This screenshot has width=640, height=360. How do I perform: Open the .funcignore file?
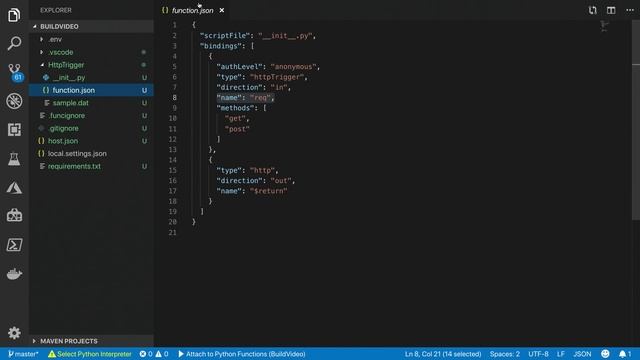click(x=91, y=116)
